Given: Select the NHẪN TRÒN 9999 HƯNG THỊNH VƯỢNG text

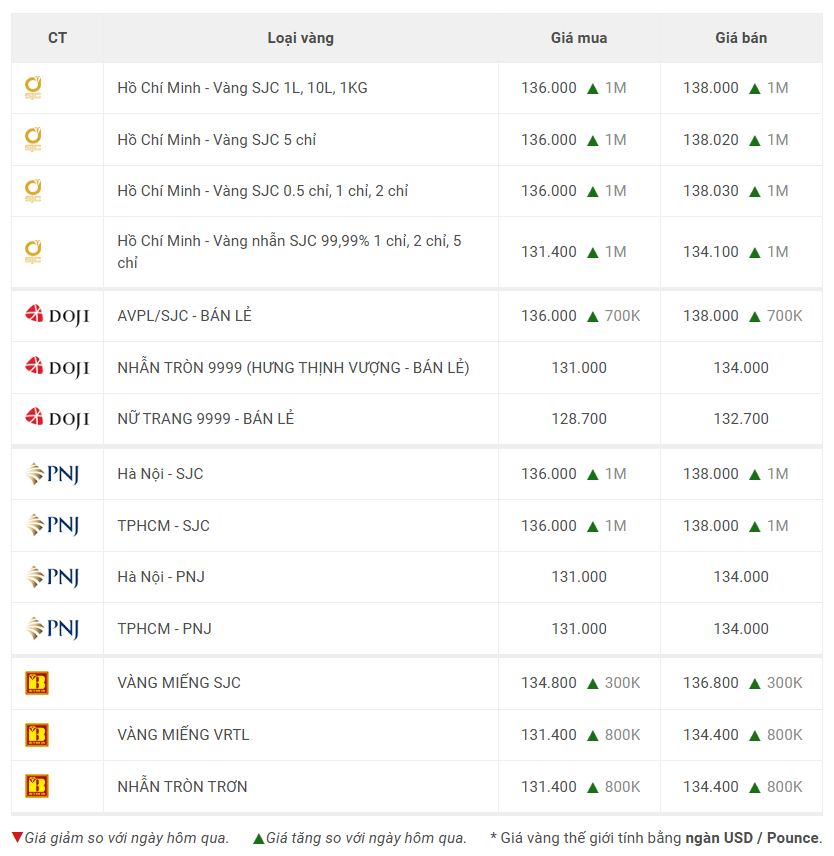Looking at the screenshot, I should click(x=293, y=368).
